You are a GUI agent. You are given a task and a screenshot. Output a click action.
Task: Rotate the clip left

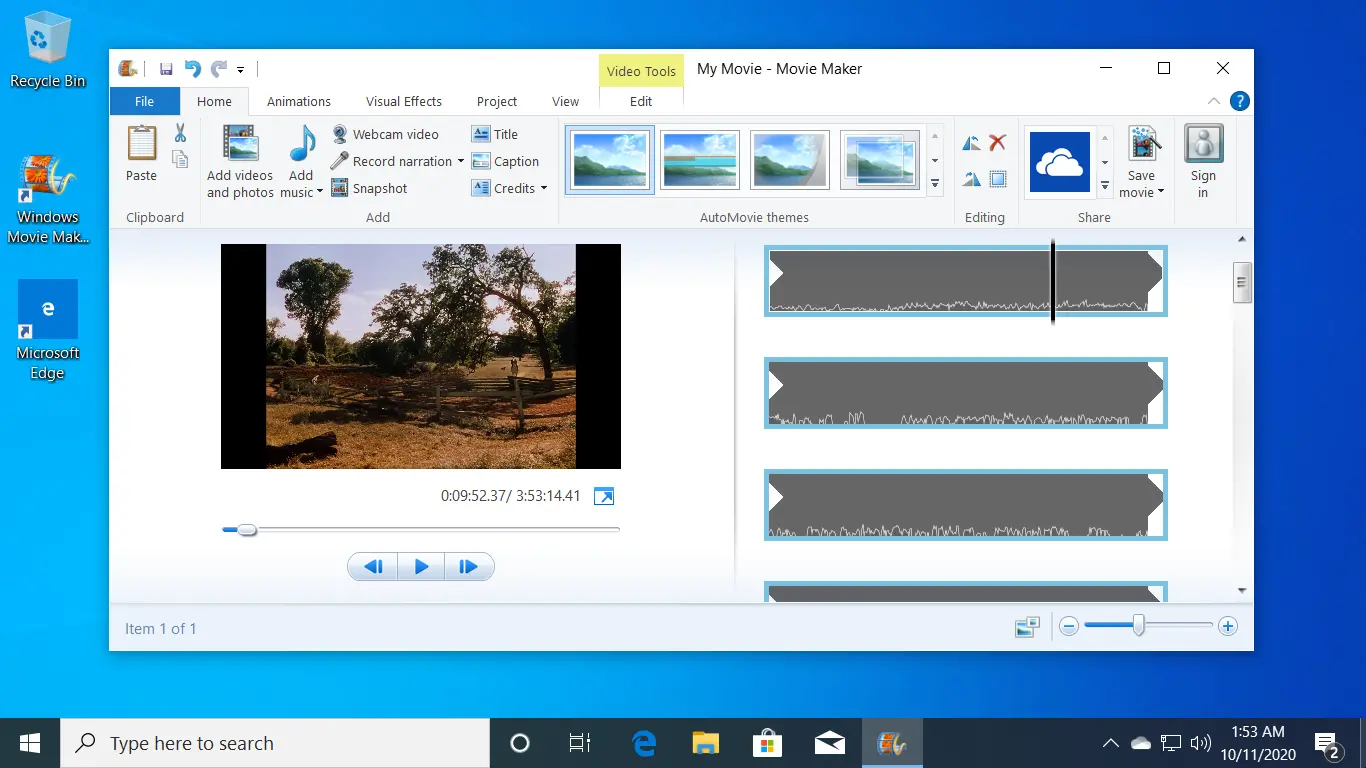pyautogui.click(x=970, y=142)
